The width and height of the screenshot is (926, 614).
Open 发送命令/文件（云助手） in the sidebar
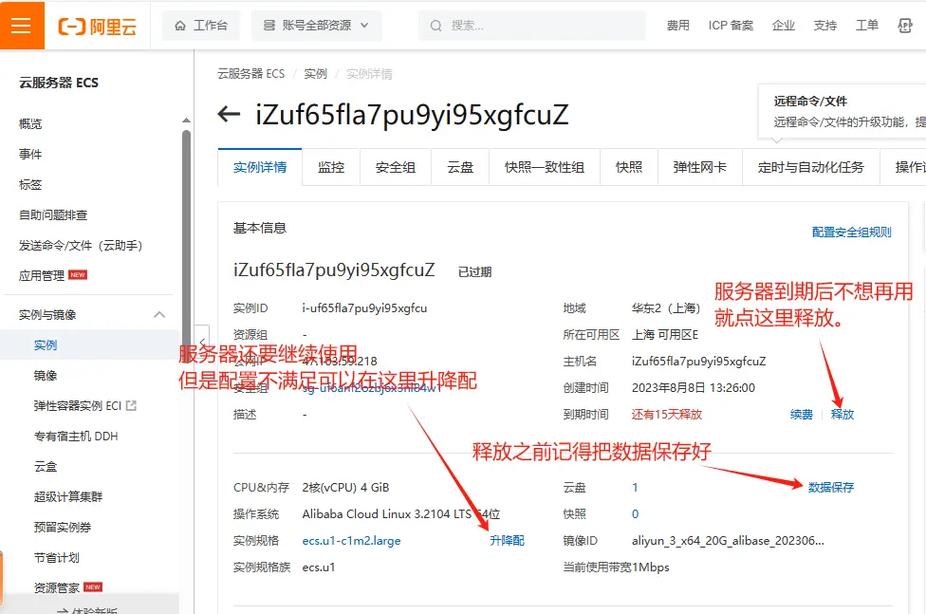81,245
